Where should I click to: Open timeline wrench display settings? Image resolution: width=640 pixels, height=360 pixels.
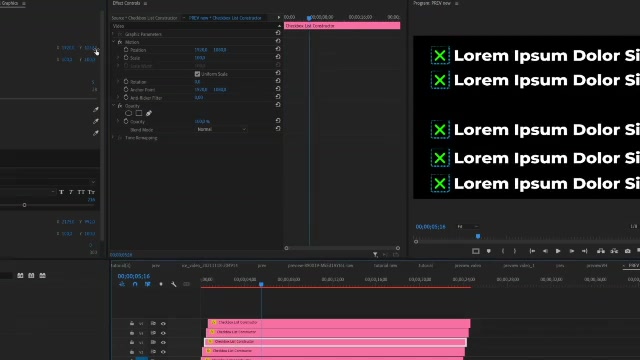[173, 284]
